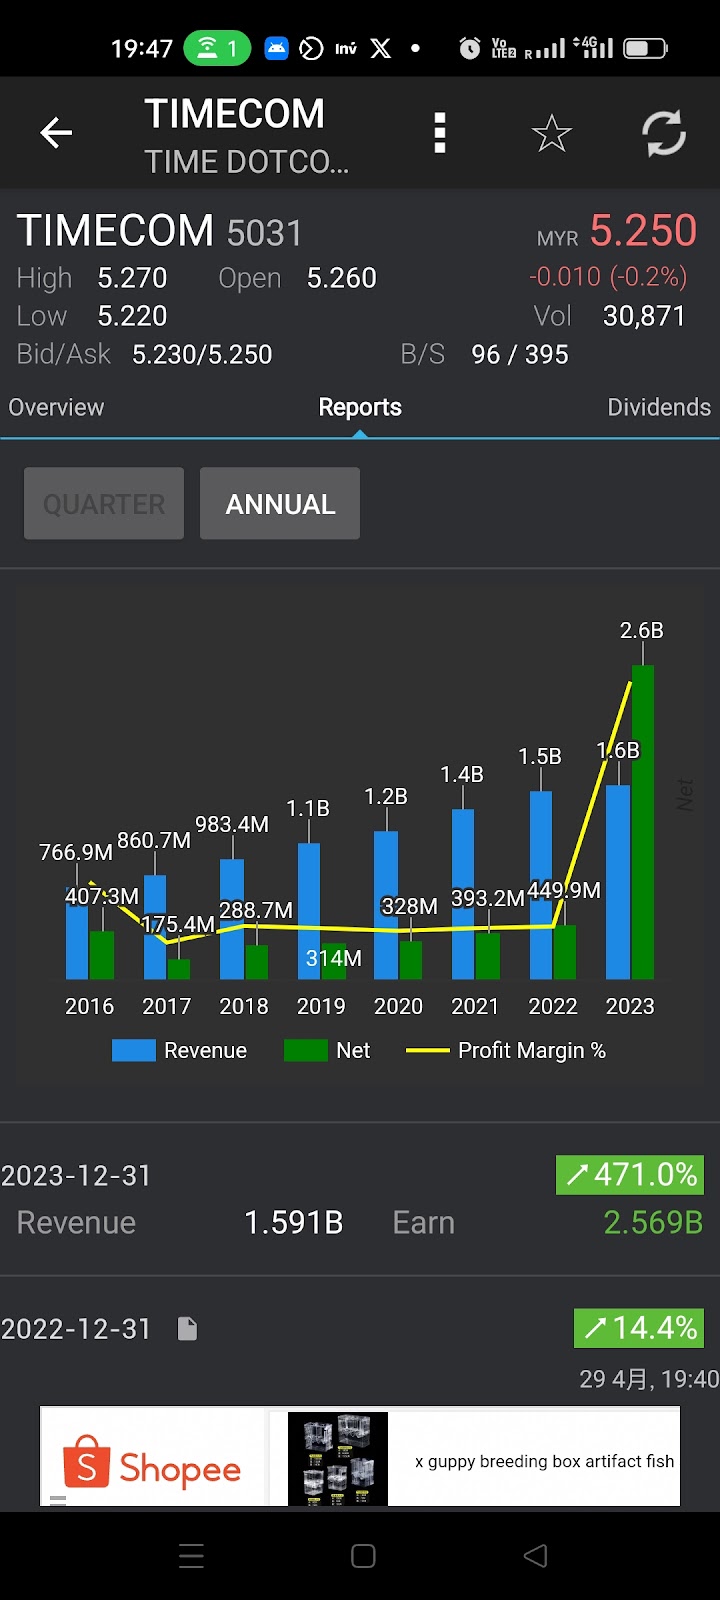Tap the 2023 green Net bar
Screen dimensions: 720x1600
coord(643,822)
